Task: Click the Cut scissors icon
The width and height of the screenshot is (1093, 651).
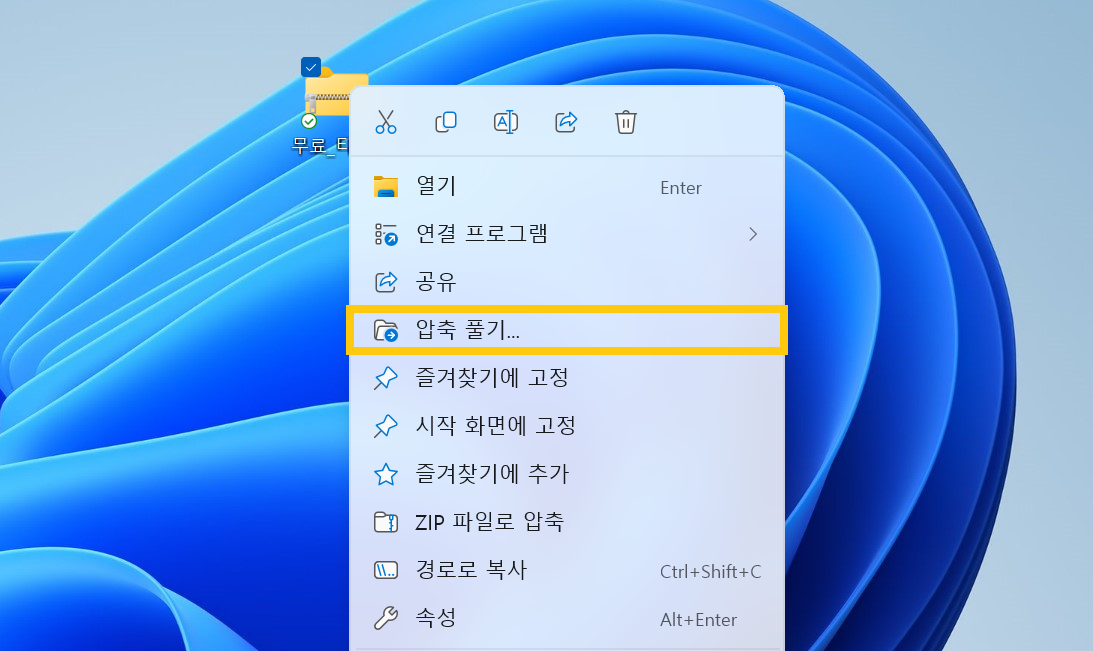Action: pyautogui.click(x=385, y=122)
